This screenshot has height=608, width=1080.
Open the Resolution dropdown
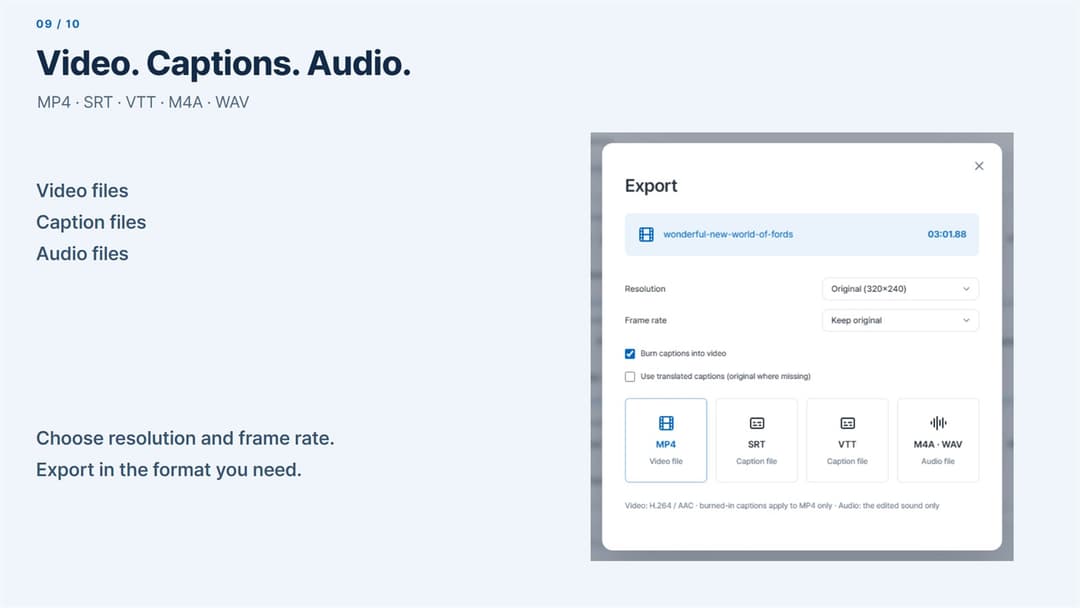click(900, 289)
